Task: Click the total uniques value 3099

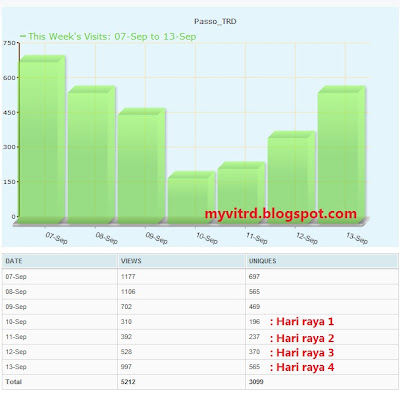Action: point(256,382)
